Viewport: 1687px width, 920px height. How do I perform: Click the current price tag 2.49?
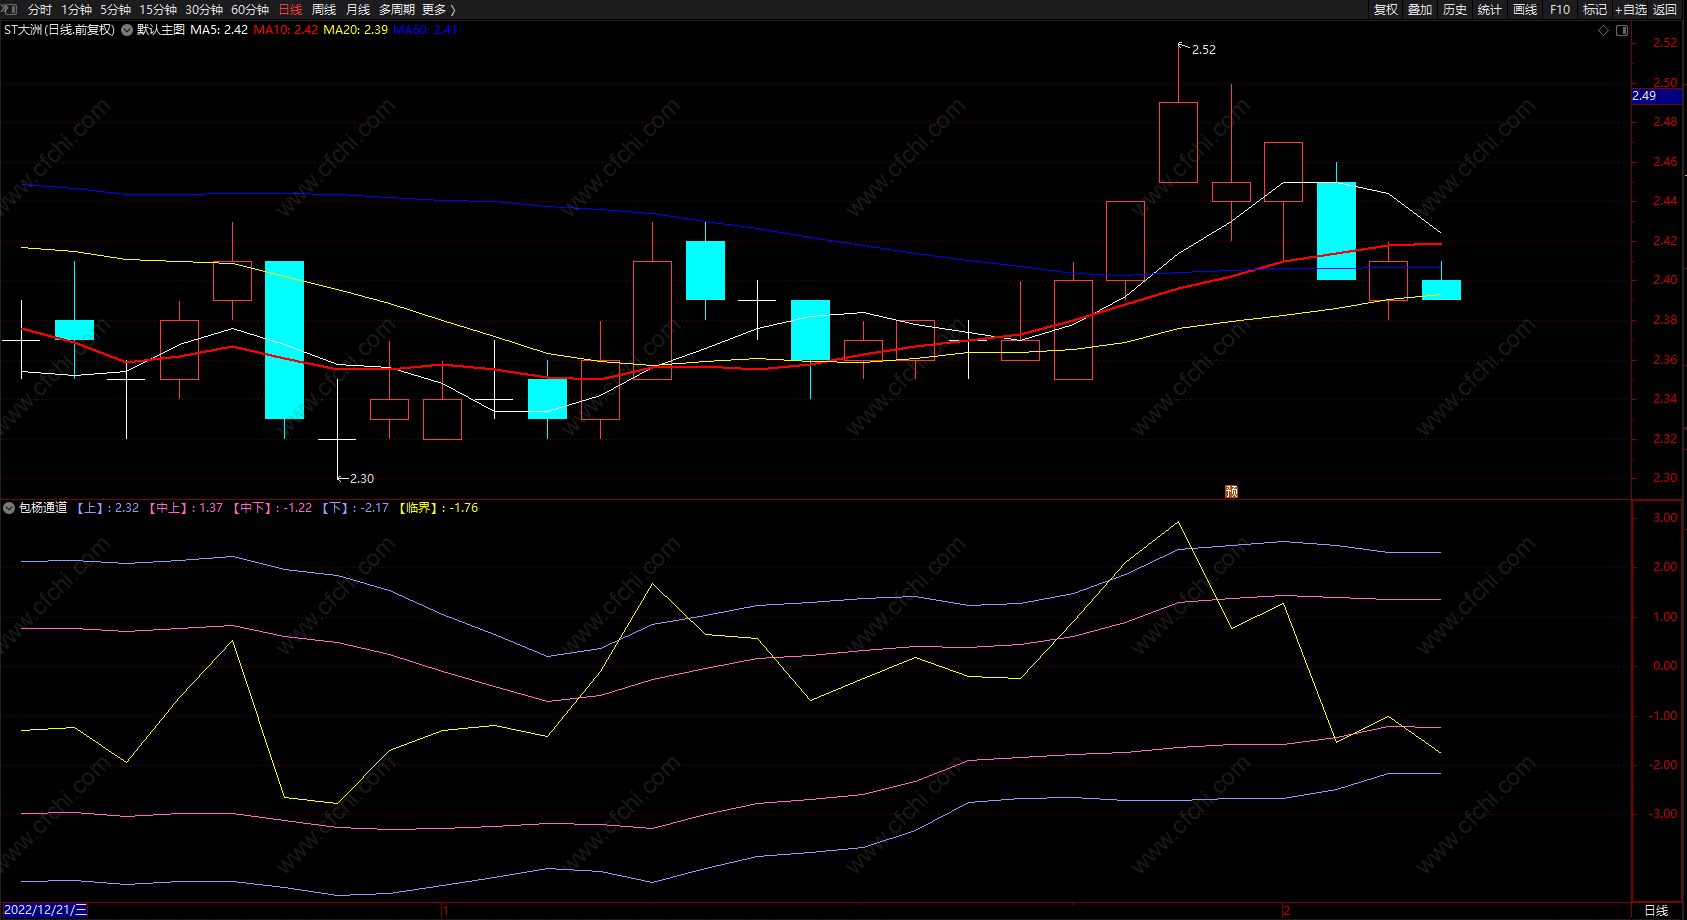tap(1656, 96)
